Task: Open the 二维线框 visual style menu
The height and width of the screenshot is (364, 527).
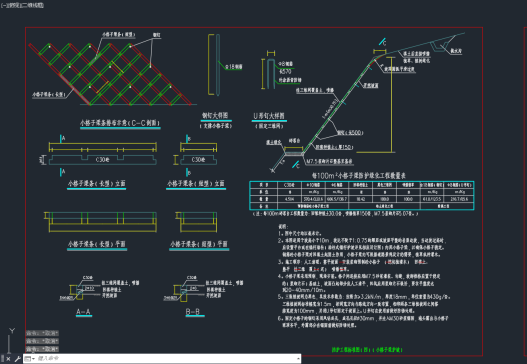Action: [34, 5]
